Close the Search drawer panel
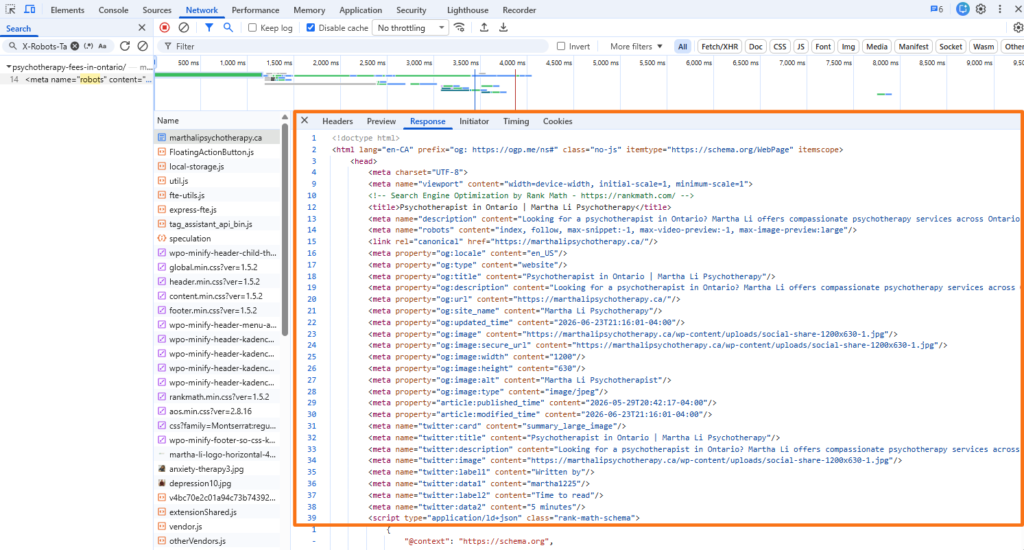Viewport: 1024px width, 550px height. [x=142, y=27]
